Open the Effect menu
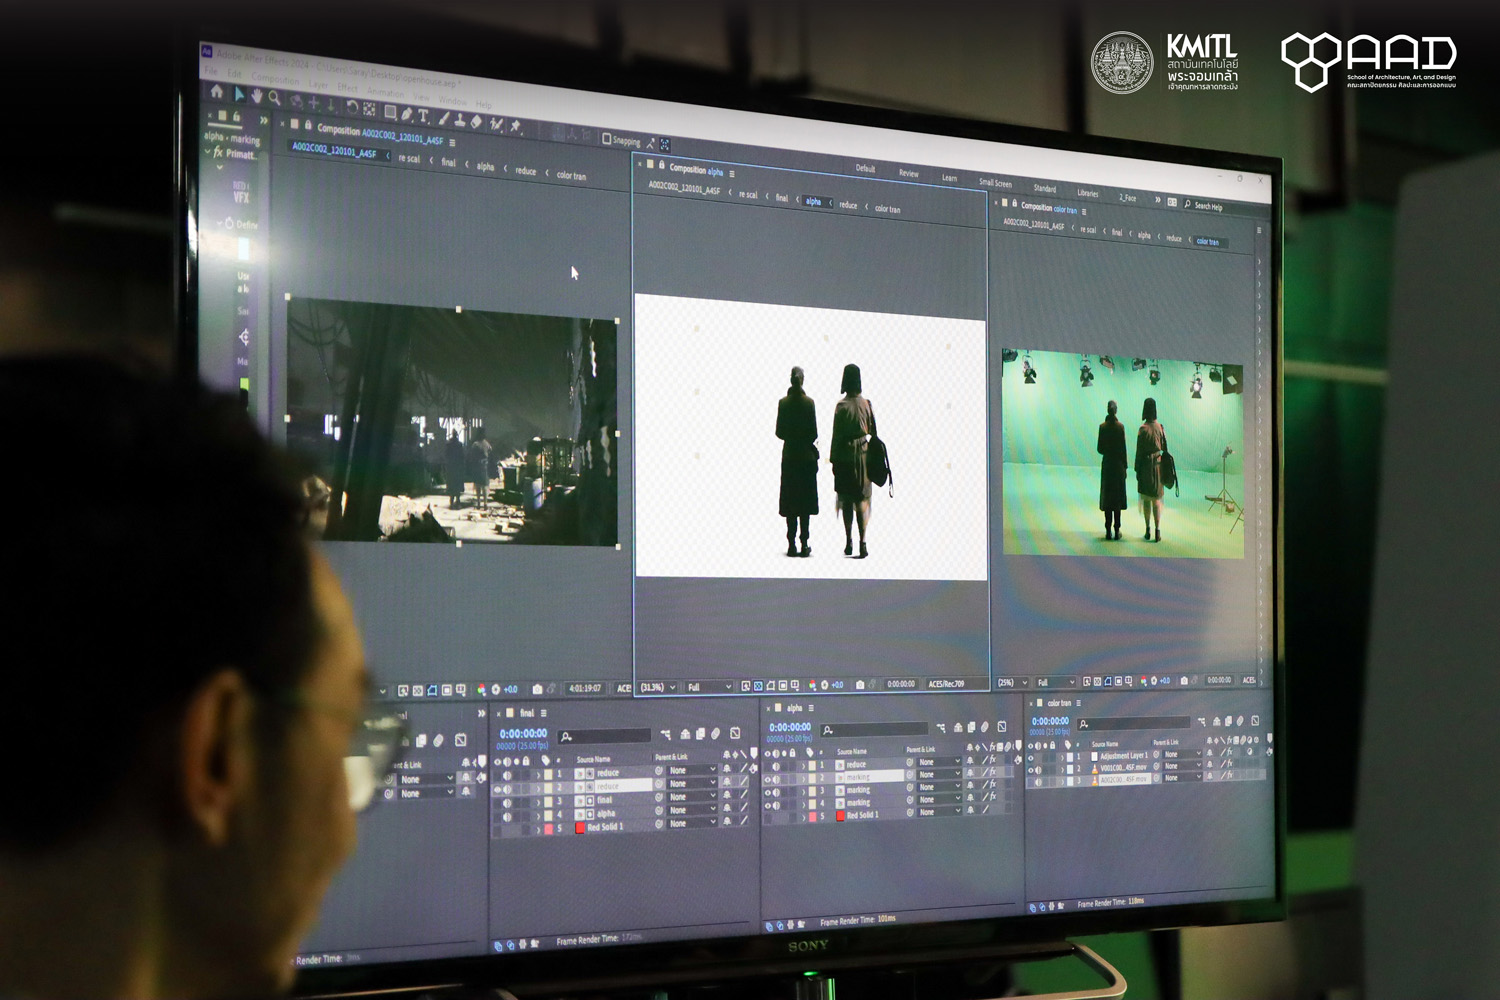Image resolution: width=1500 pixels, height=1000 pixels. tap(347, 88)
